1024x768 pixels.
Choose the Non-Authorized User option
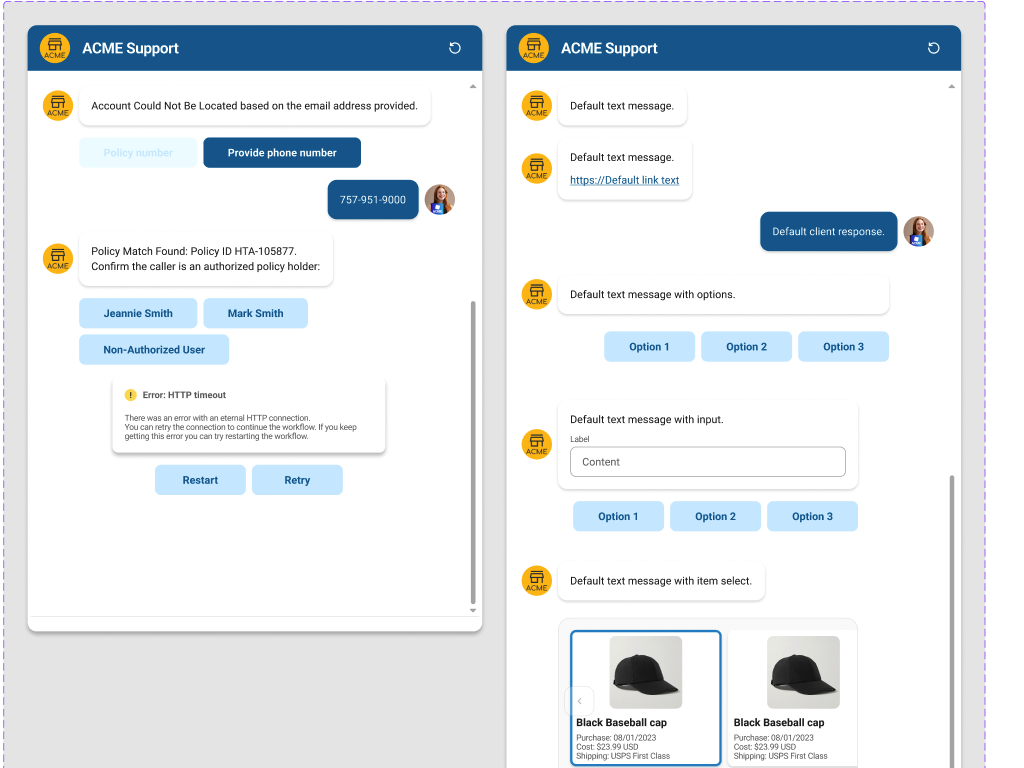point(154,350)
